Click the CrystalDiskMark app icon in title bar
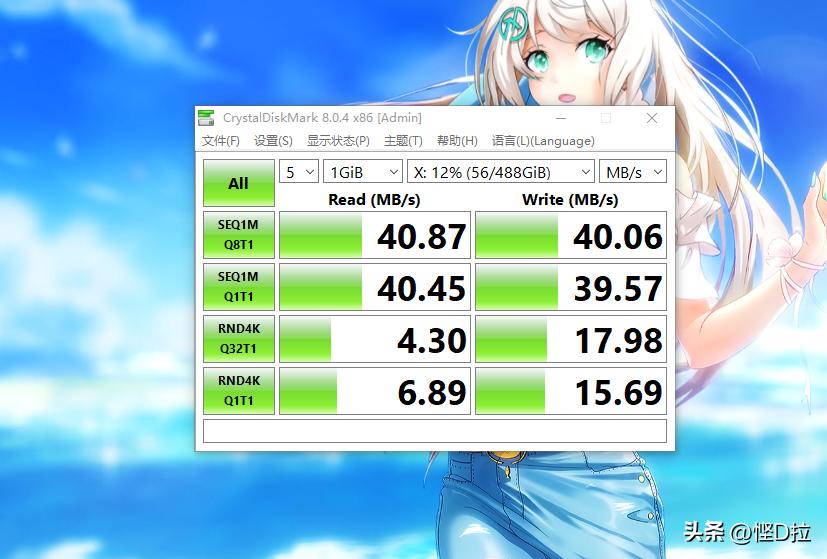Viewport: 827px width, 559px height. 206,118
